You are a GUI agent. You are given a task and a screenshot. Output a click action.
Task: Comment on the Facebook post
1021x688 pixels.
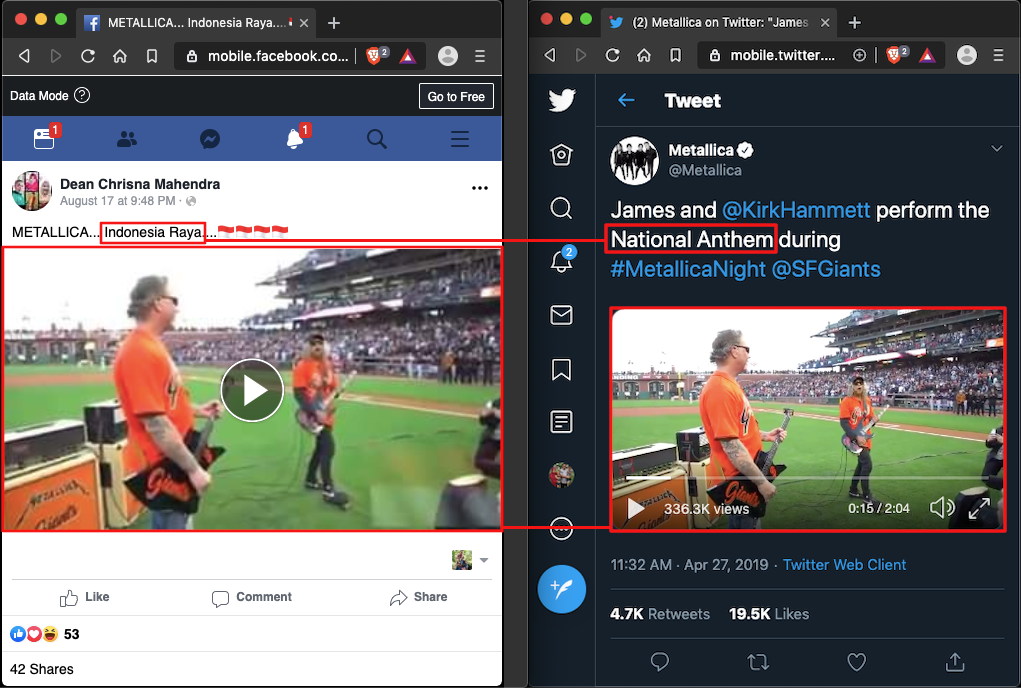tap(252, 597)
